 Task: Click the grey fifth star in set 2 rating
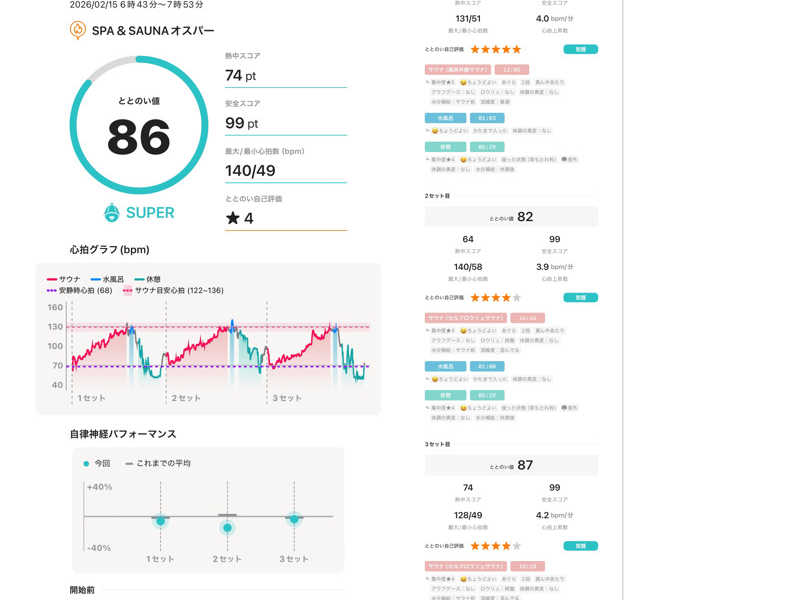[x=516, y=298]
